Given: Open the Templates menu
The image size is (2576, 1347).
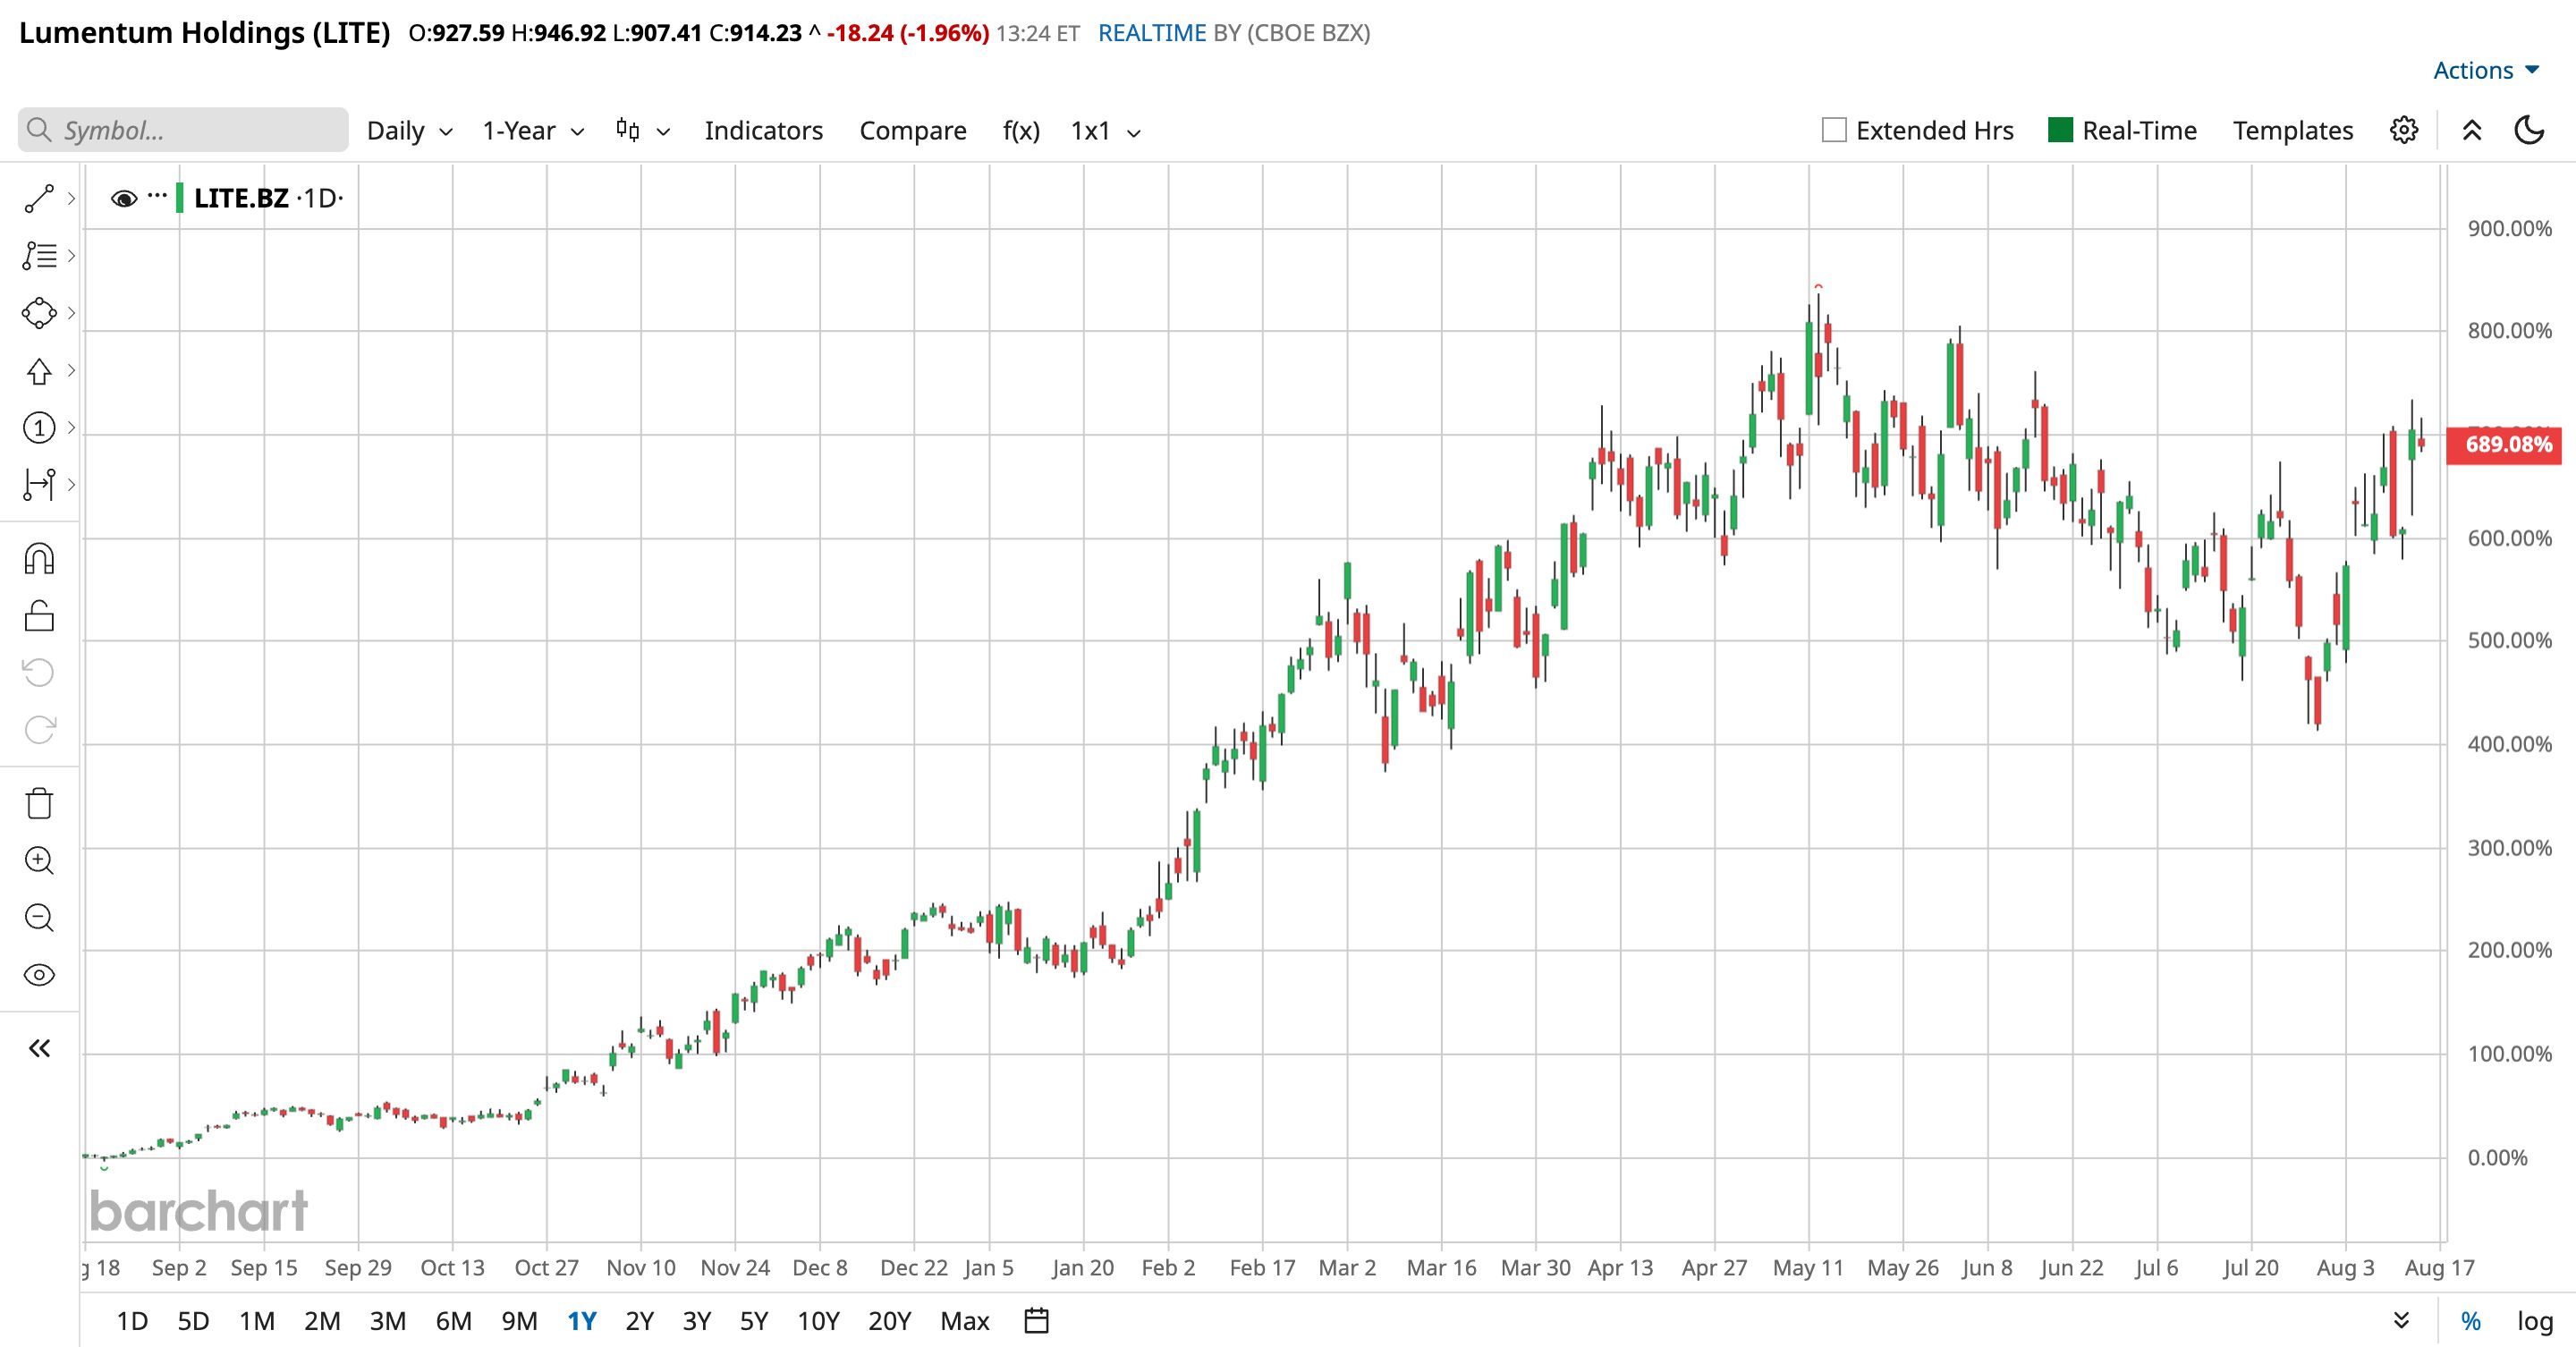Looking at the screenshot, I should click(2293, 131).
